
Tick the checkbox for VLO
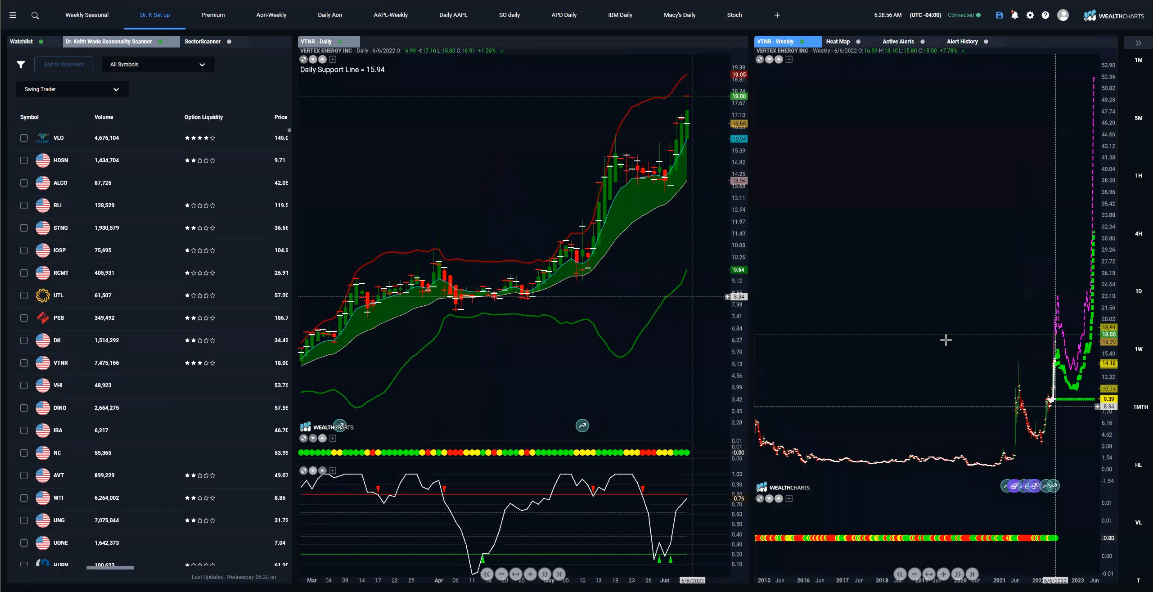tap(24, 138)
